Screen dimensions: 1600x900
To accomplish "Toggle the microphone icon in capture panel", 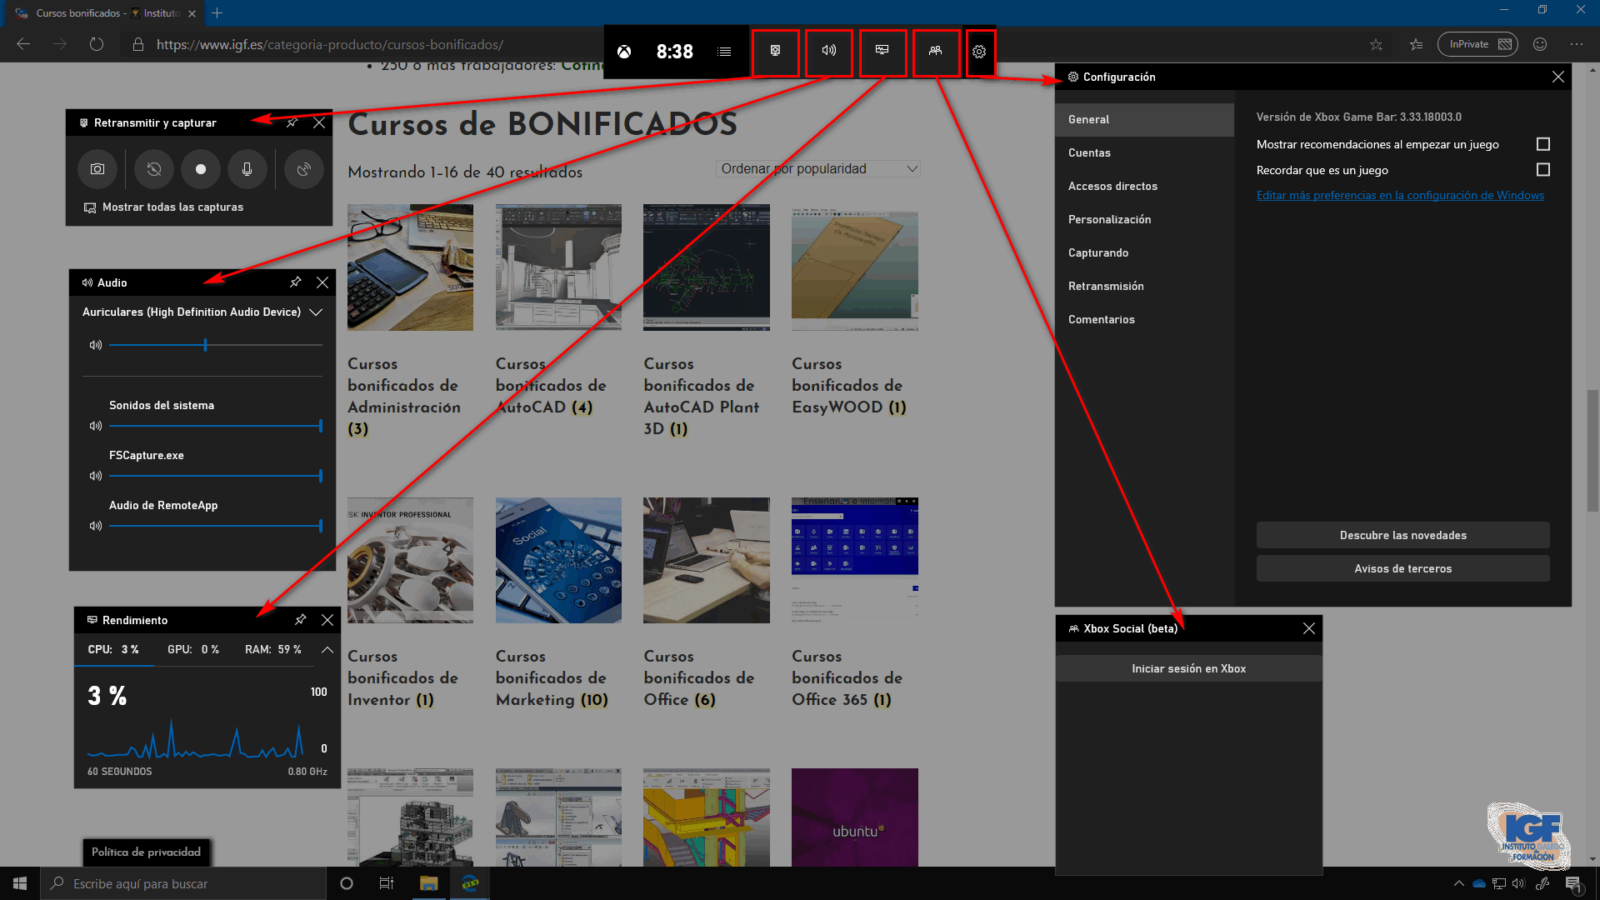I will [x=247, y=169].
